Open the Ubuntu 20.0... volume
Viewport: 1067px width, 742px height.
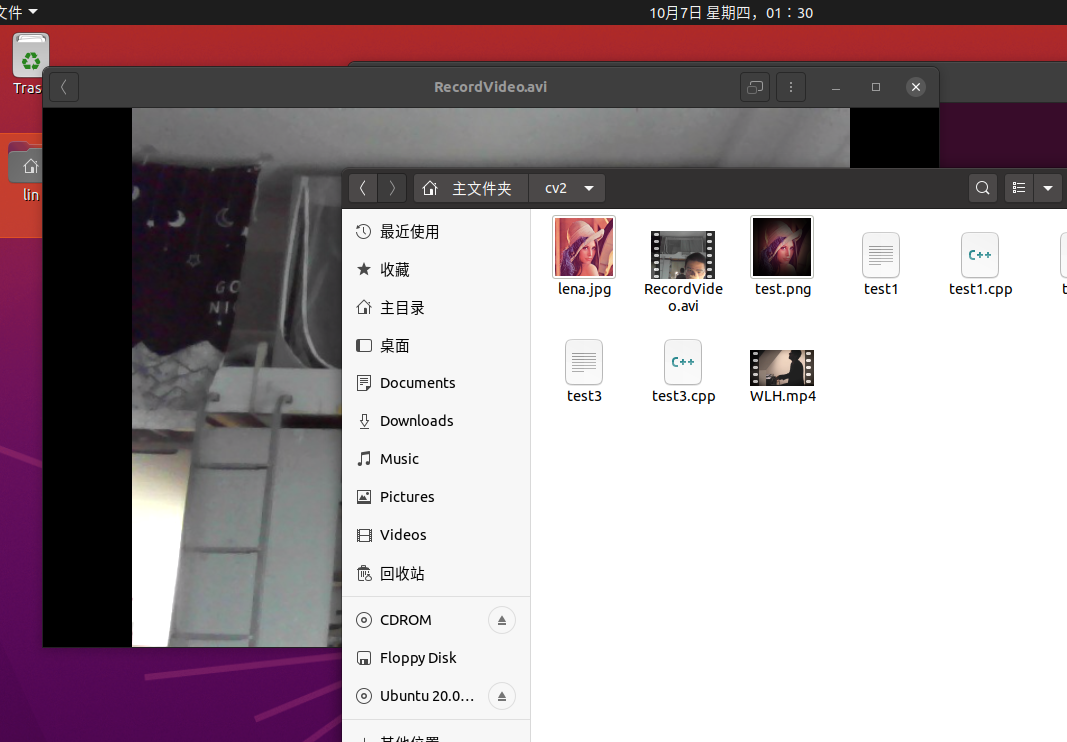(436, 696)
